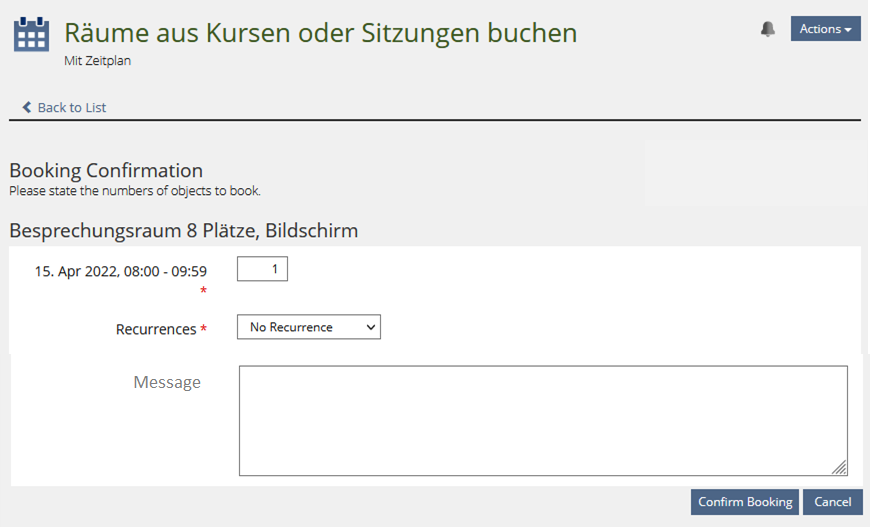
Task: Open the Actions dropdown menu
Action: pos(825,29)
